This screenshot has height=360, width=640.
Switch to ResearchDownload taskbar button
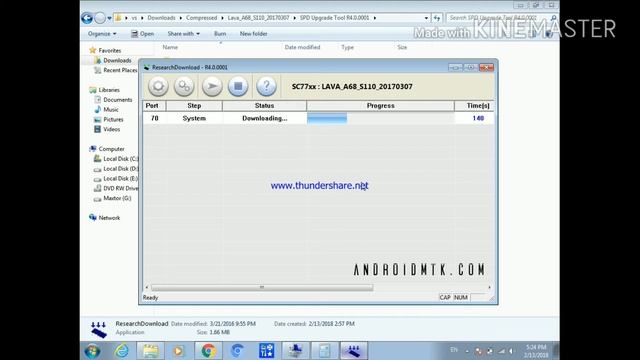click(353, 351)
